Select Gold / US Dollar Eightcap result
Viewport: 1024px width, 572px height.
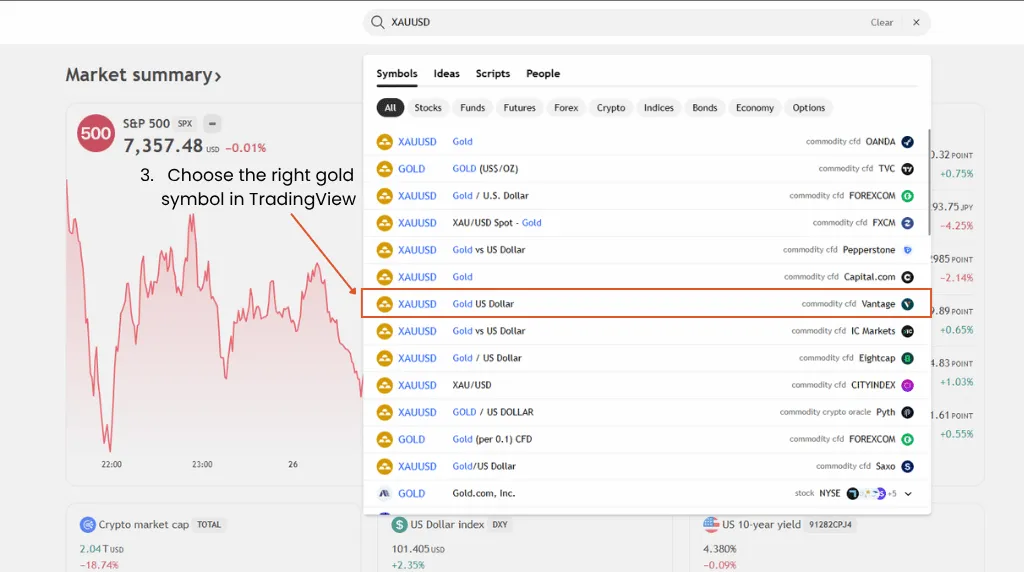click(647, 358)
